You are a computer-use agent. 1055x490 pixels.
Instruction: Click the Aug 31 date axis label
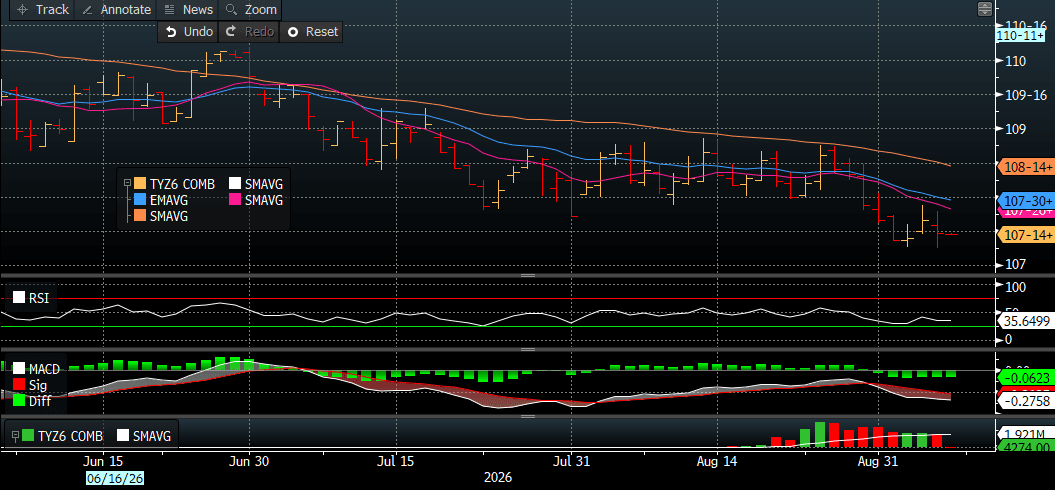(x=879, y=462)
